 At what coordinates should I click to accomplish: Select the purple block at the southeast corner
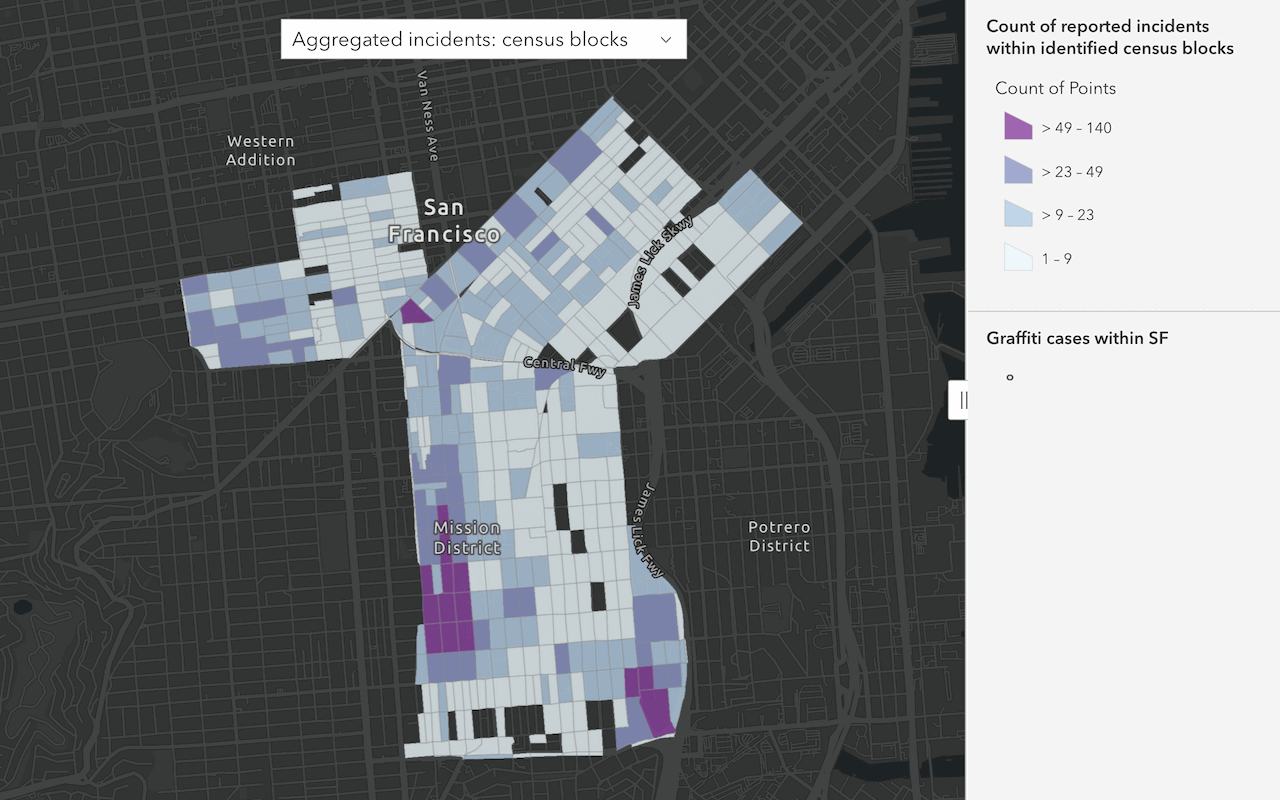(655, 710)
